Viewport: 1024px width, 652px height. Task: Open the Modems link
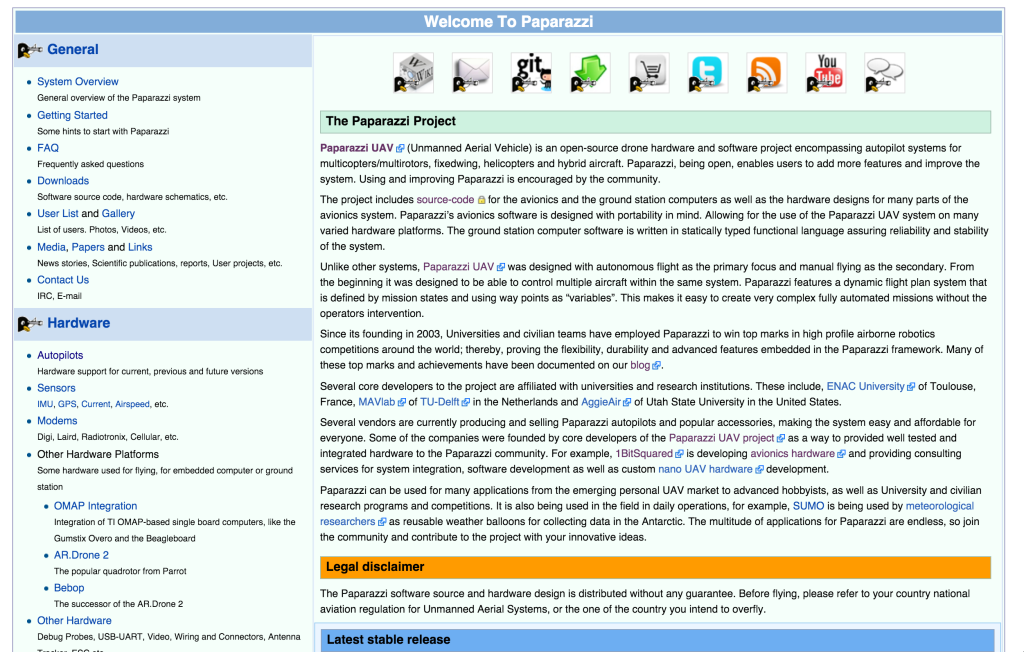click(57, 421)
